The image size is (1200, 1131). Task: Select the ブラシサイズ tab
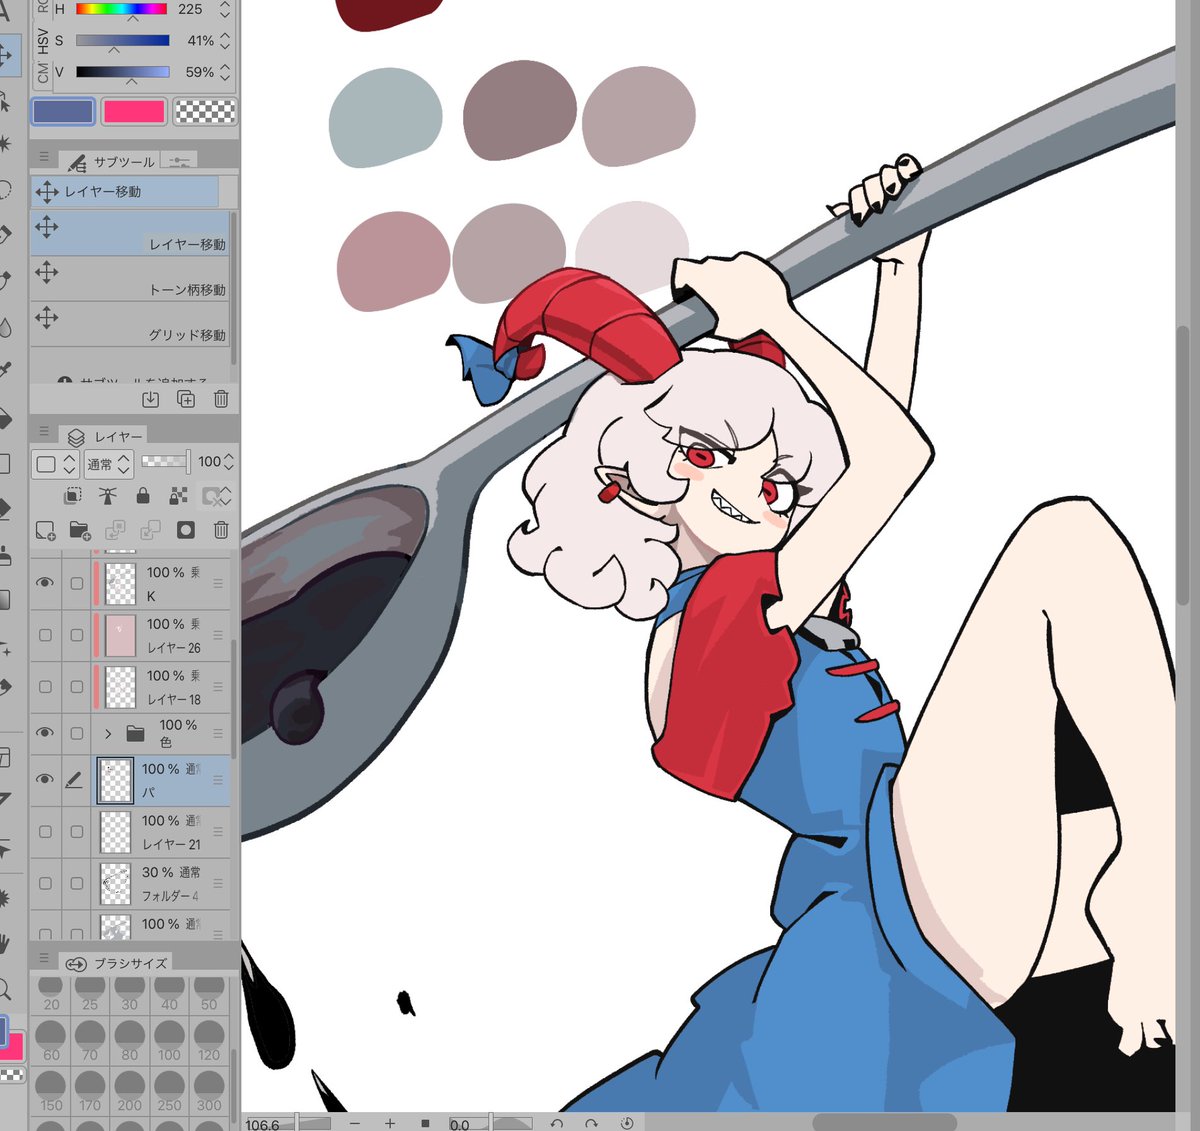(x=117, y=963)
